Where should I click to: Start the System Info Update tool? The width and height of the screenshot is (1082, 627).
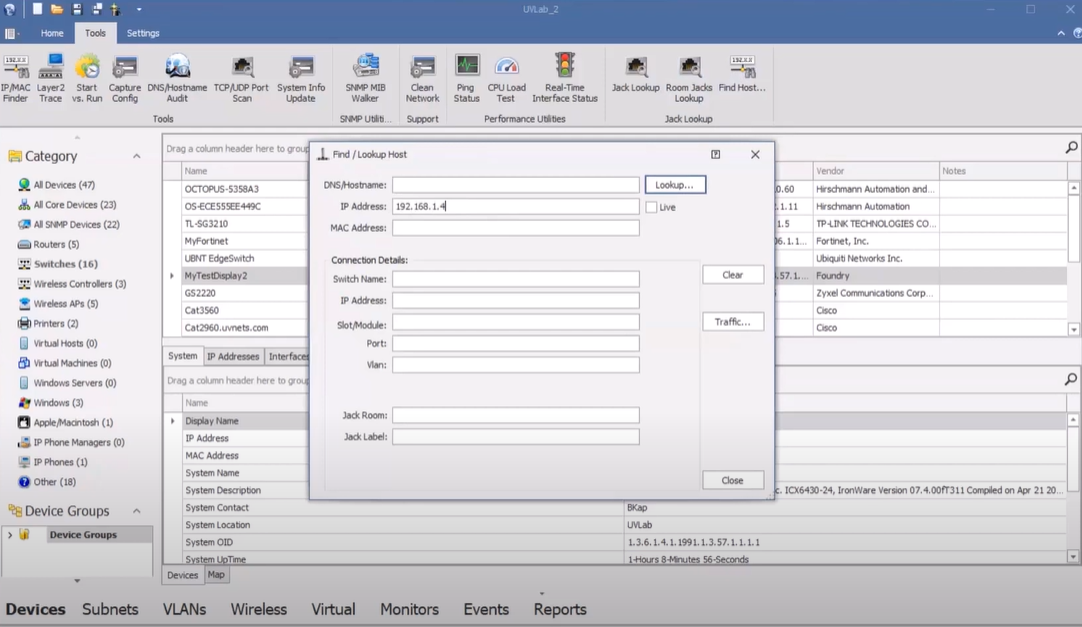301,79
